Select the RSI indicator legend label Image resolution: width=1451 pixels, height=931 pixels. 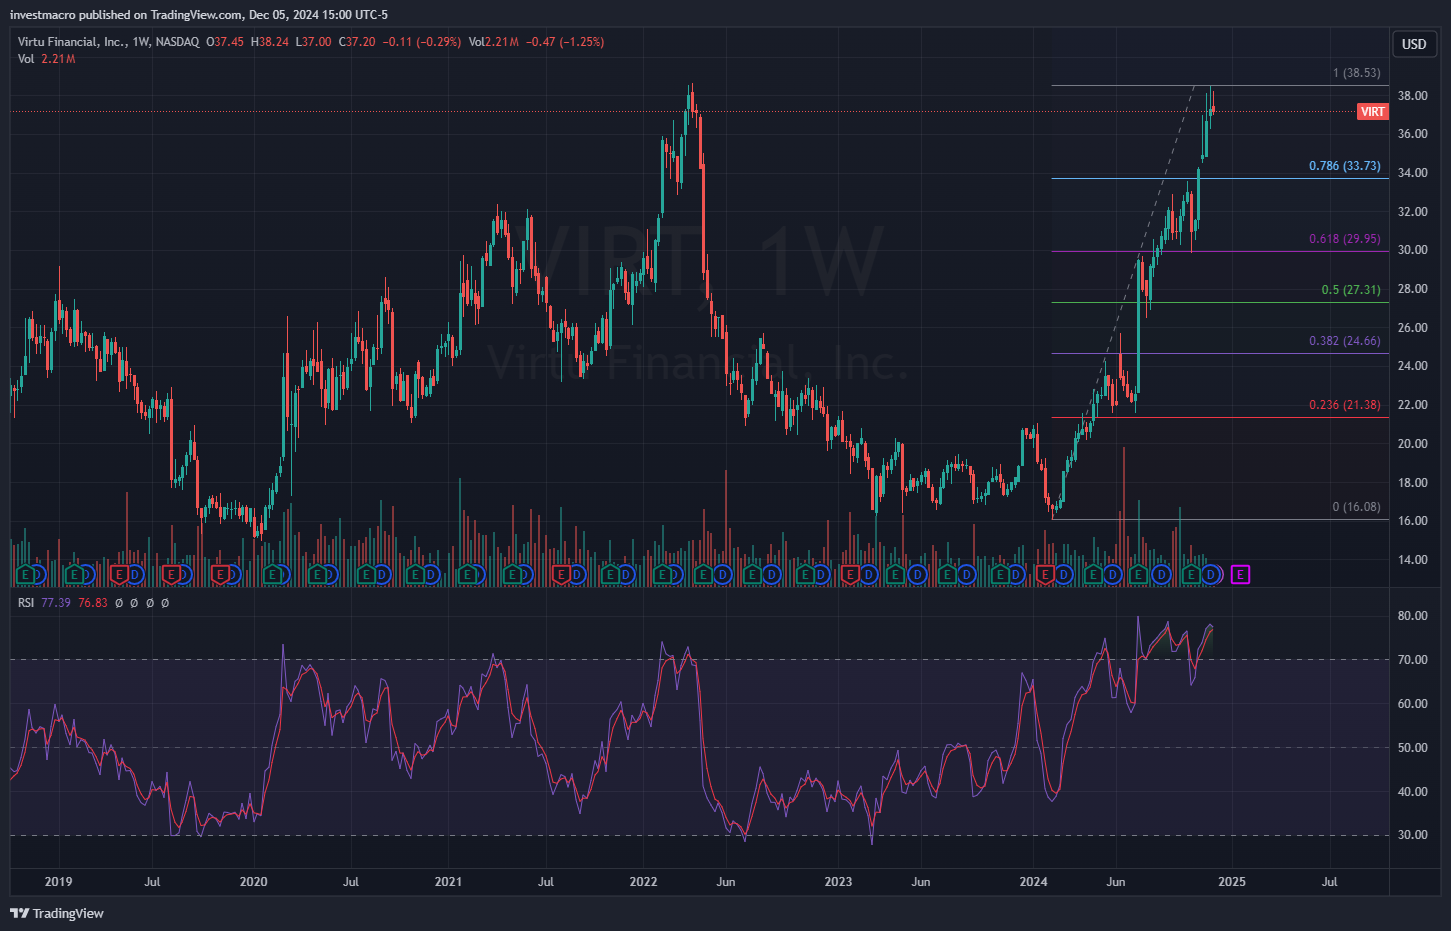pyautogui.click(x=26, y=603)
